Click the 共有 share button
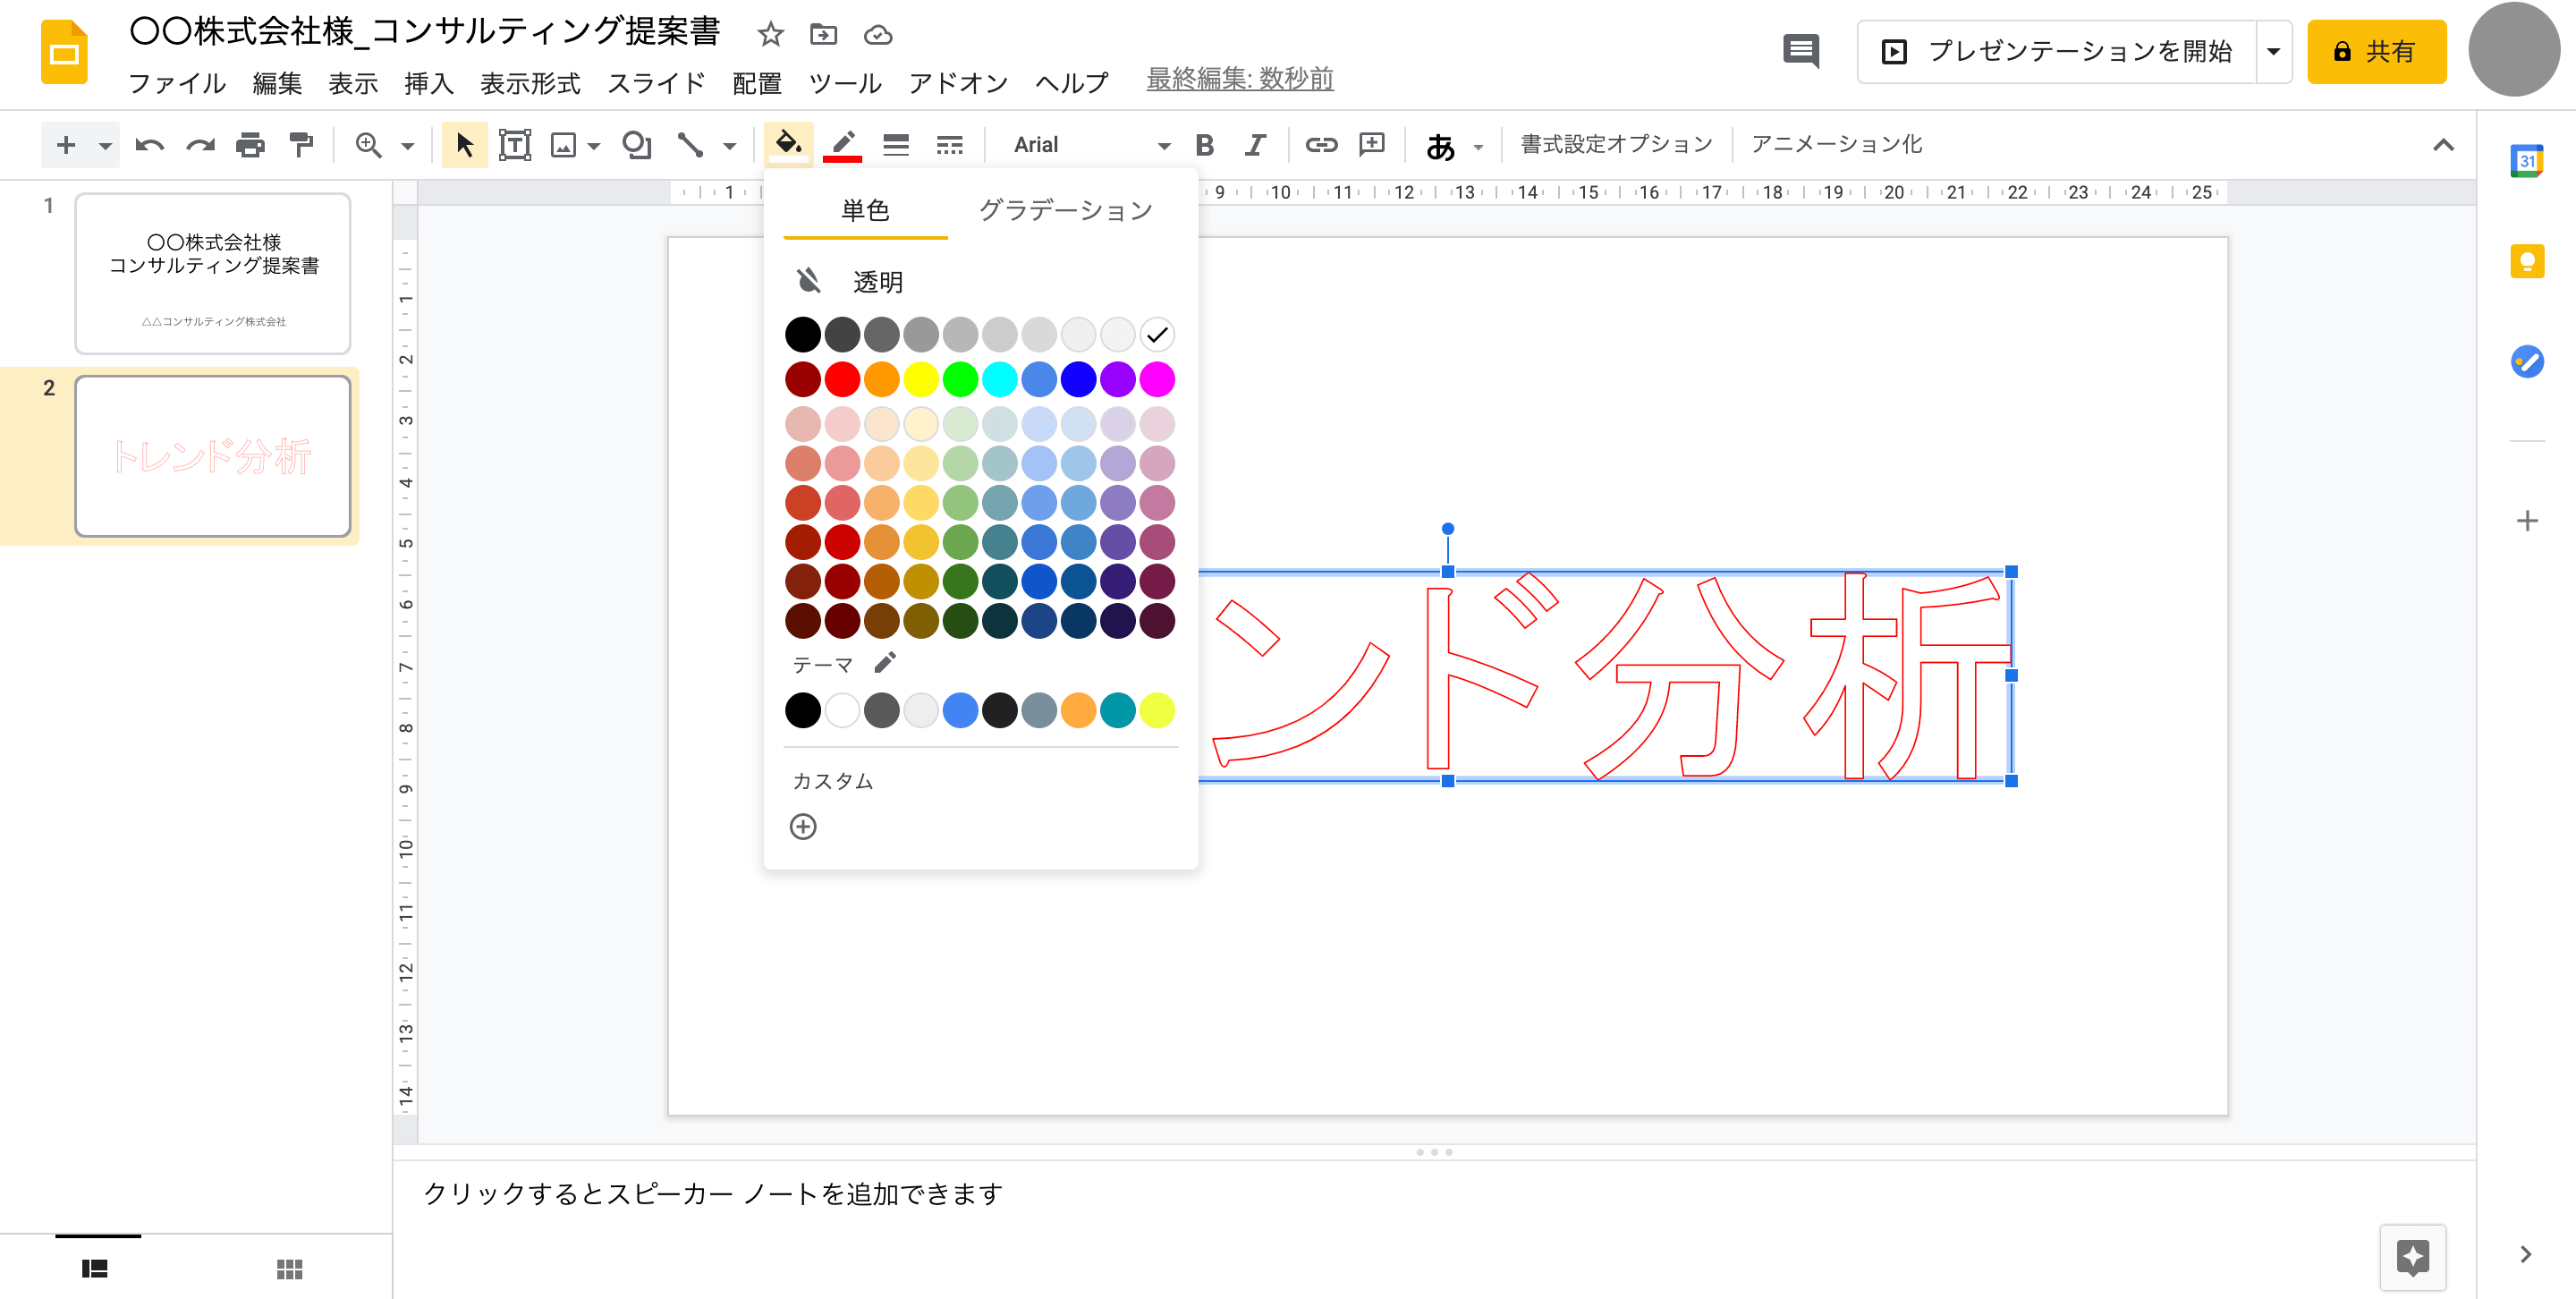Screen dimensions: 2576x1299 click(2376, 51)
